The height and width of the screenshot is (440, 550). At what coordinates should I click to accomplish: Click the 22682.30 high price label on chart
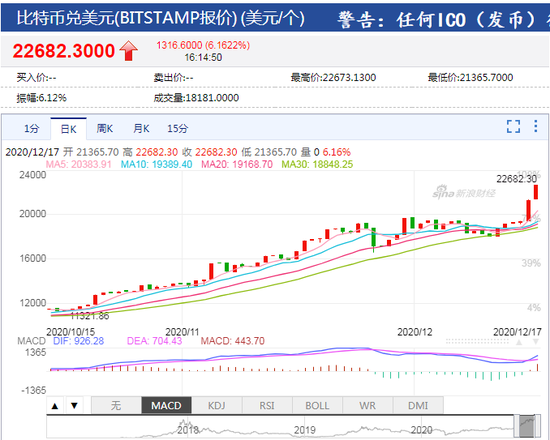516,179
